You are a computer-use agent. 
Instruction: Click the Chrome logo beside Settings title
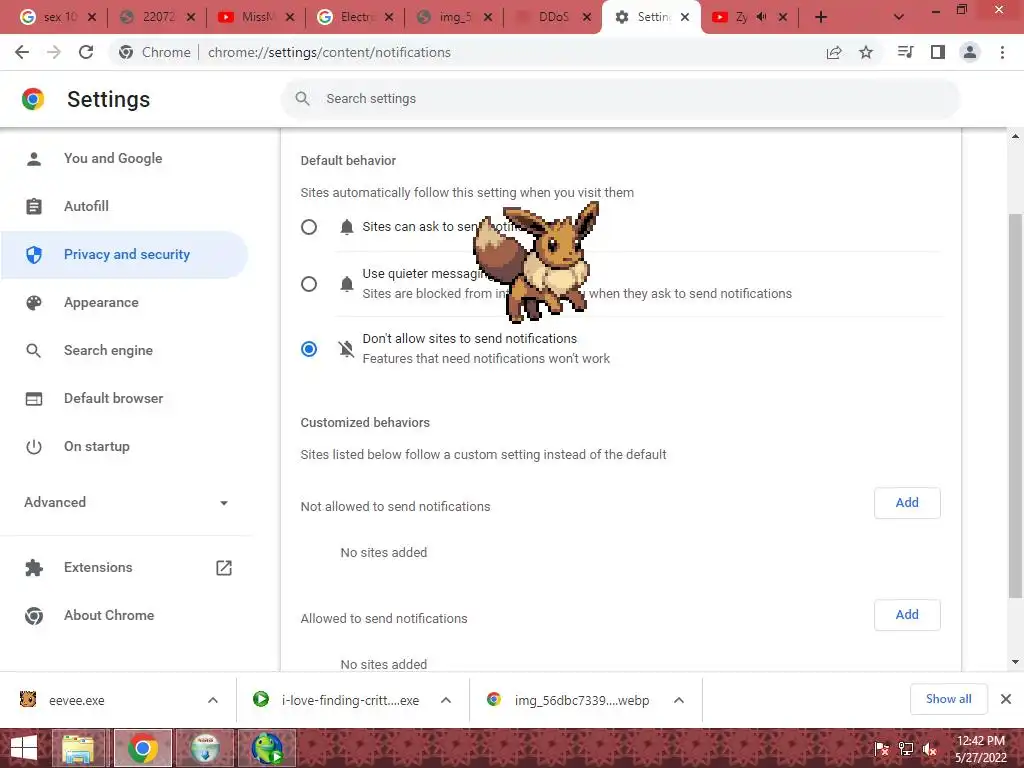click(33, 99)
